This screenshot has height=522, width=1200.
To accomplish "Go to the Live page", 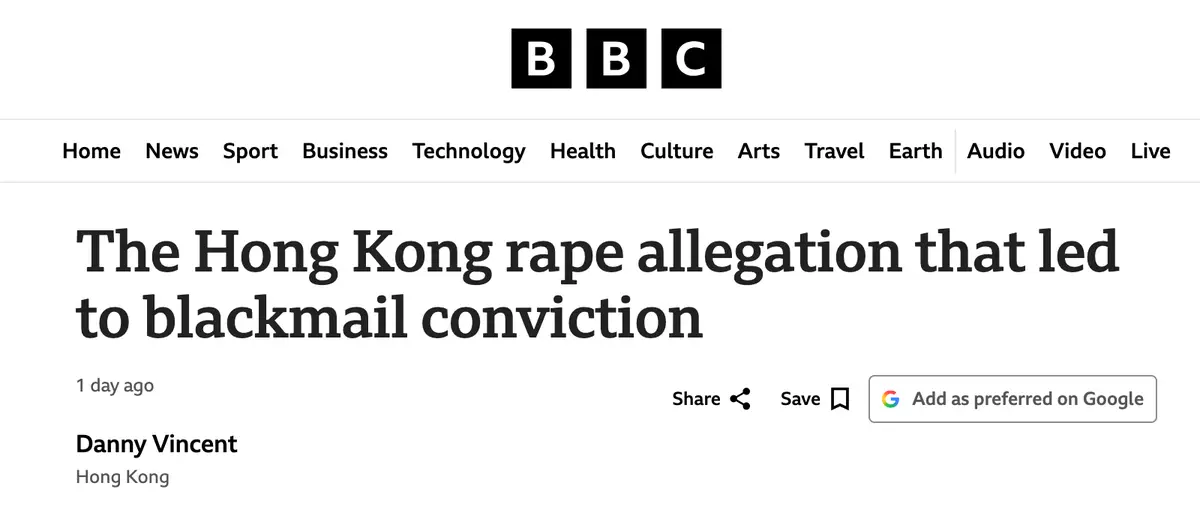I will tap(1150, 151).
